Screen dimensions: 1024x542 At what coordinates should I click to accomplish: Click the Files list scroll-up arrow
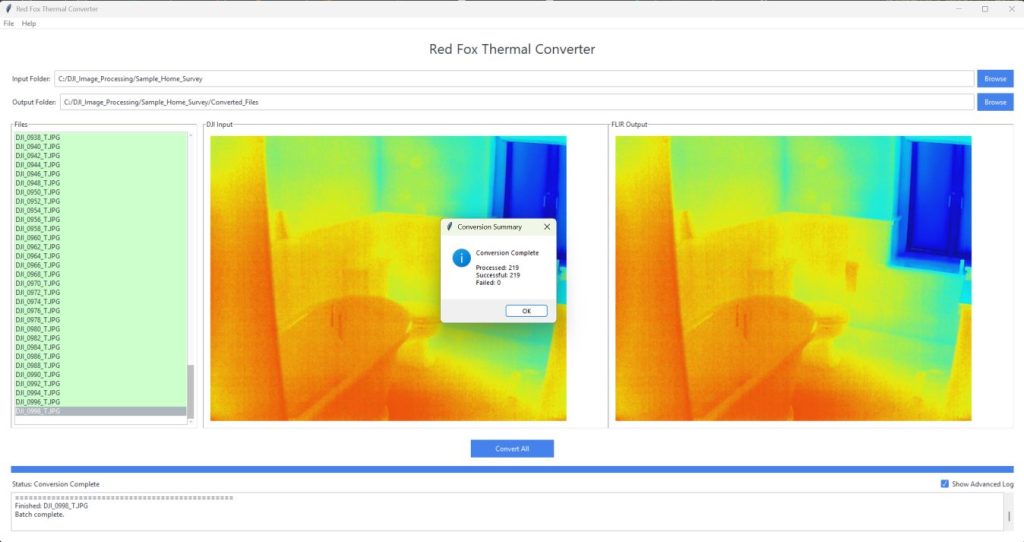click(x=191, y=135)
